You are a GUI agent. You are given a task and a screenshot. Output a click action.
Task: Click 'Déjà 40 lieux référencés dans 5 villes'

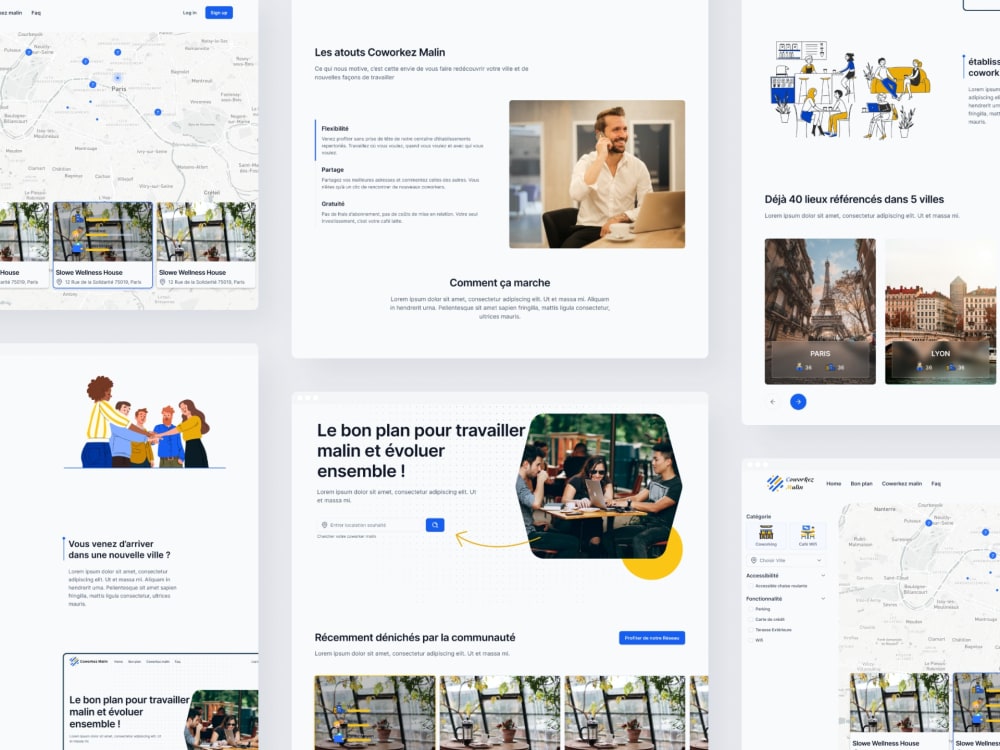[854, 199]
